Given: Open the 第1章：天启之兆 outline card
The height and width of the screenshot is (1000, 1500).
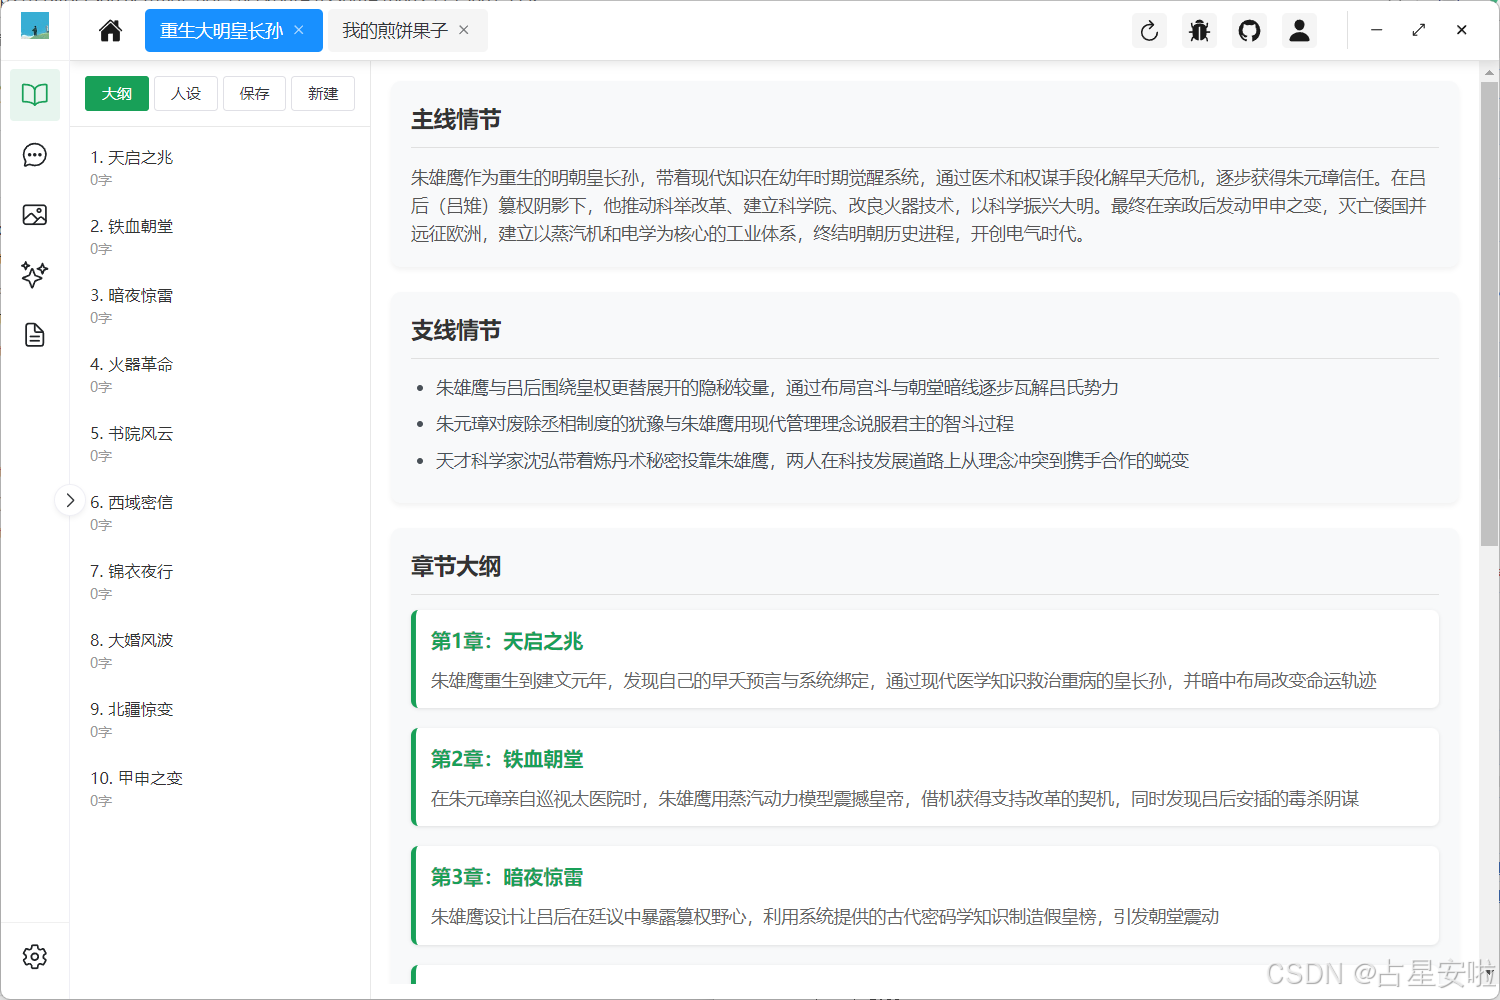Looking at the screenshot, I should (925, 659).
